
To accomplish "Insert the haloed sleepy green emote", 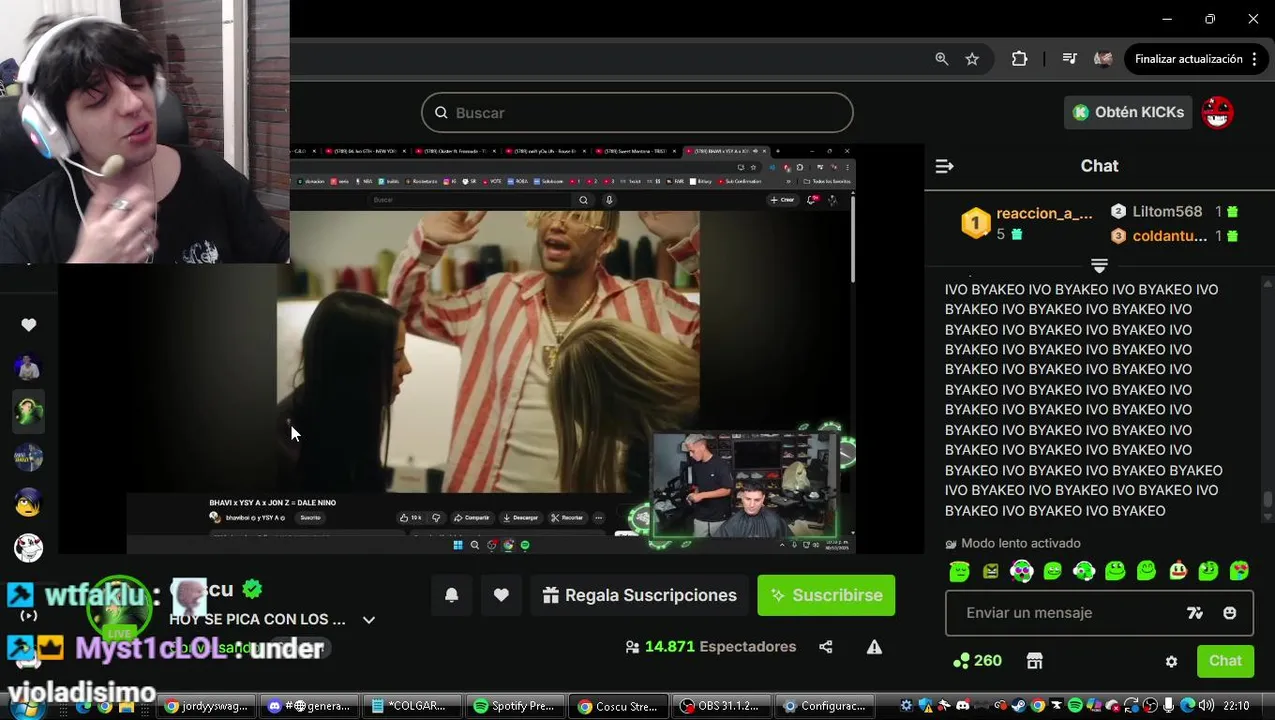I will (x=959, y=571).
